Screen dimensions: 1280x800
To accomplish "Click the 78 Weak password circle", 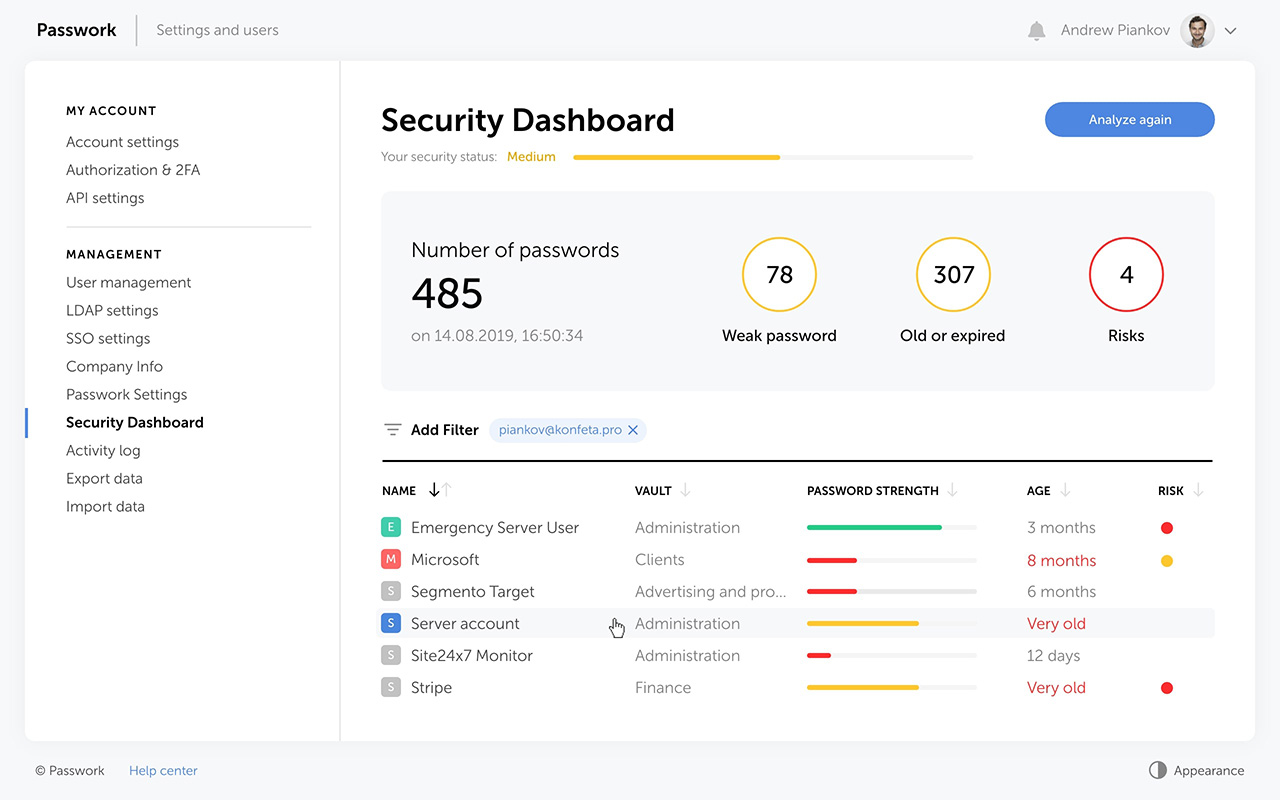I will point(779,275).
